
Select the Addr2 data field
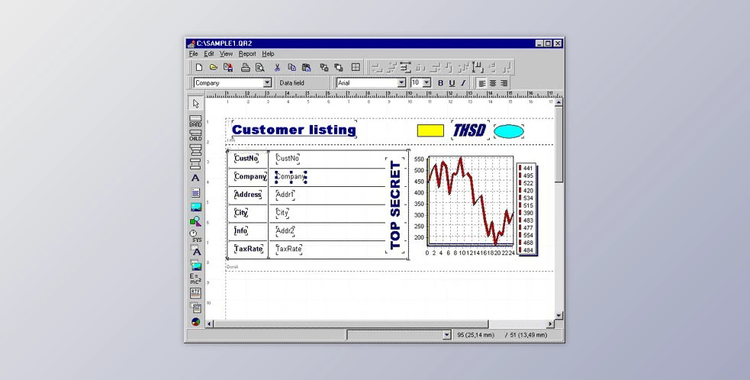point(285,231)
